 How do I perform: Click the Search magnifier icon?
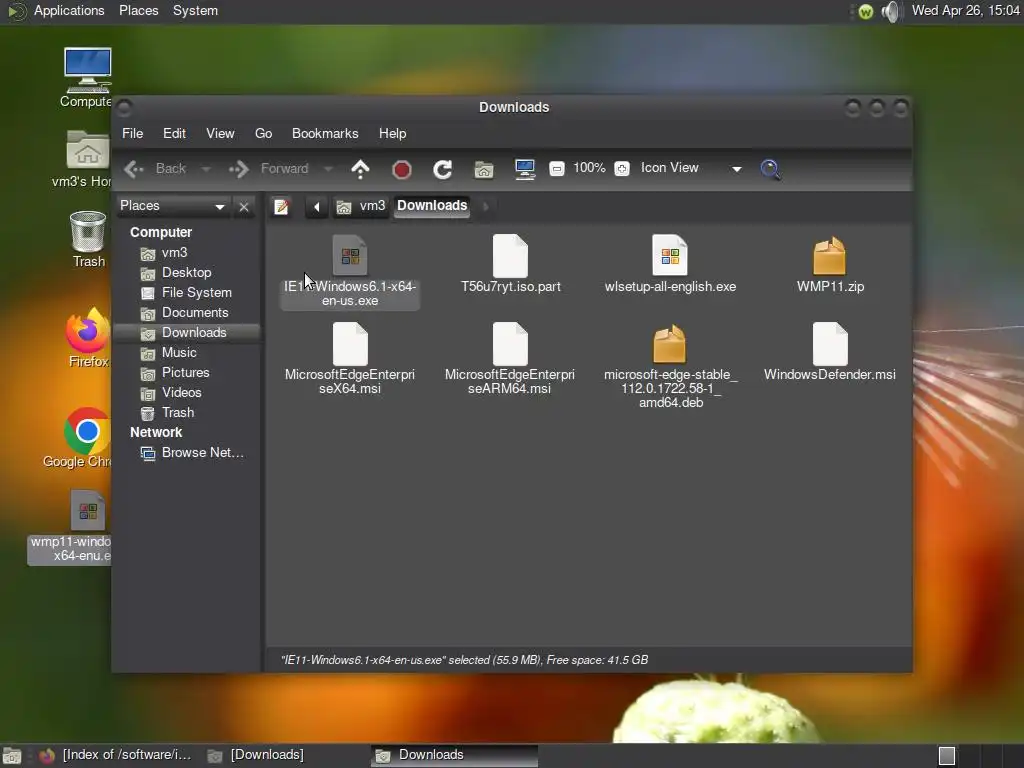pos(771,169)
